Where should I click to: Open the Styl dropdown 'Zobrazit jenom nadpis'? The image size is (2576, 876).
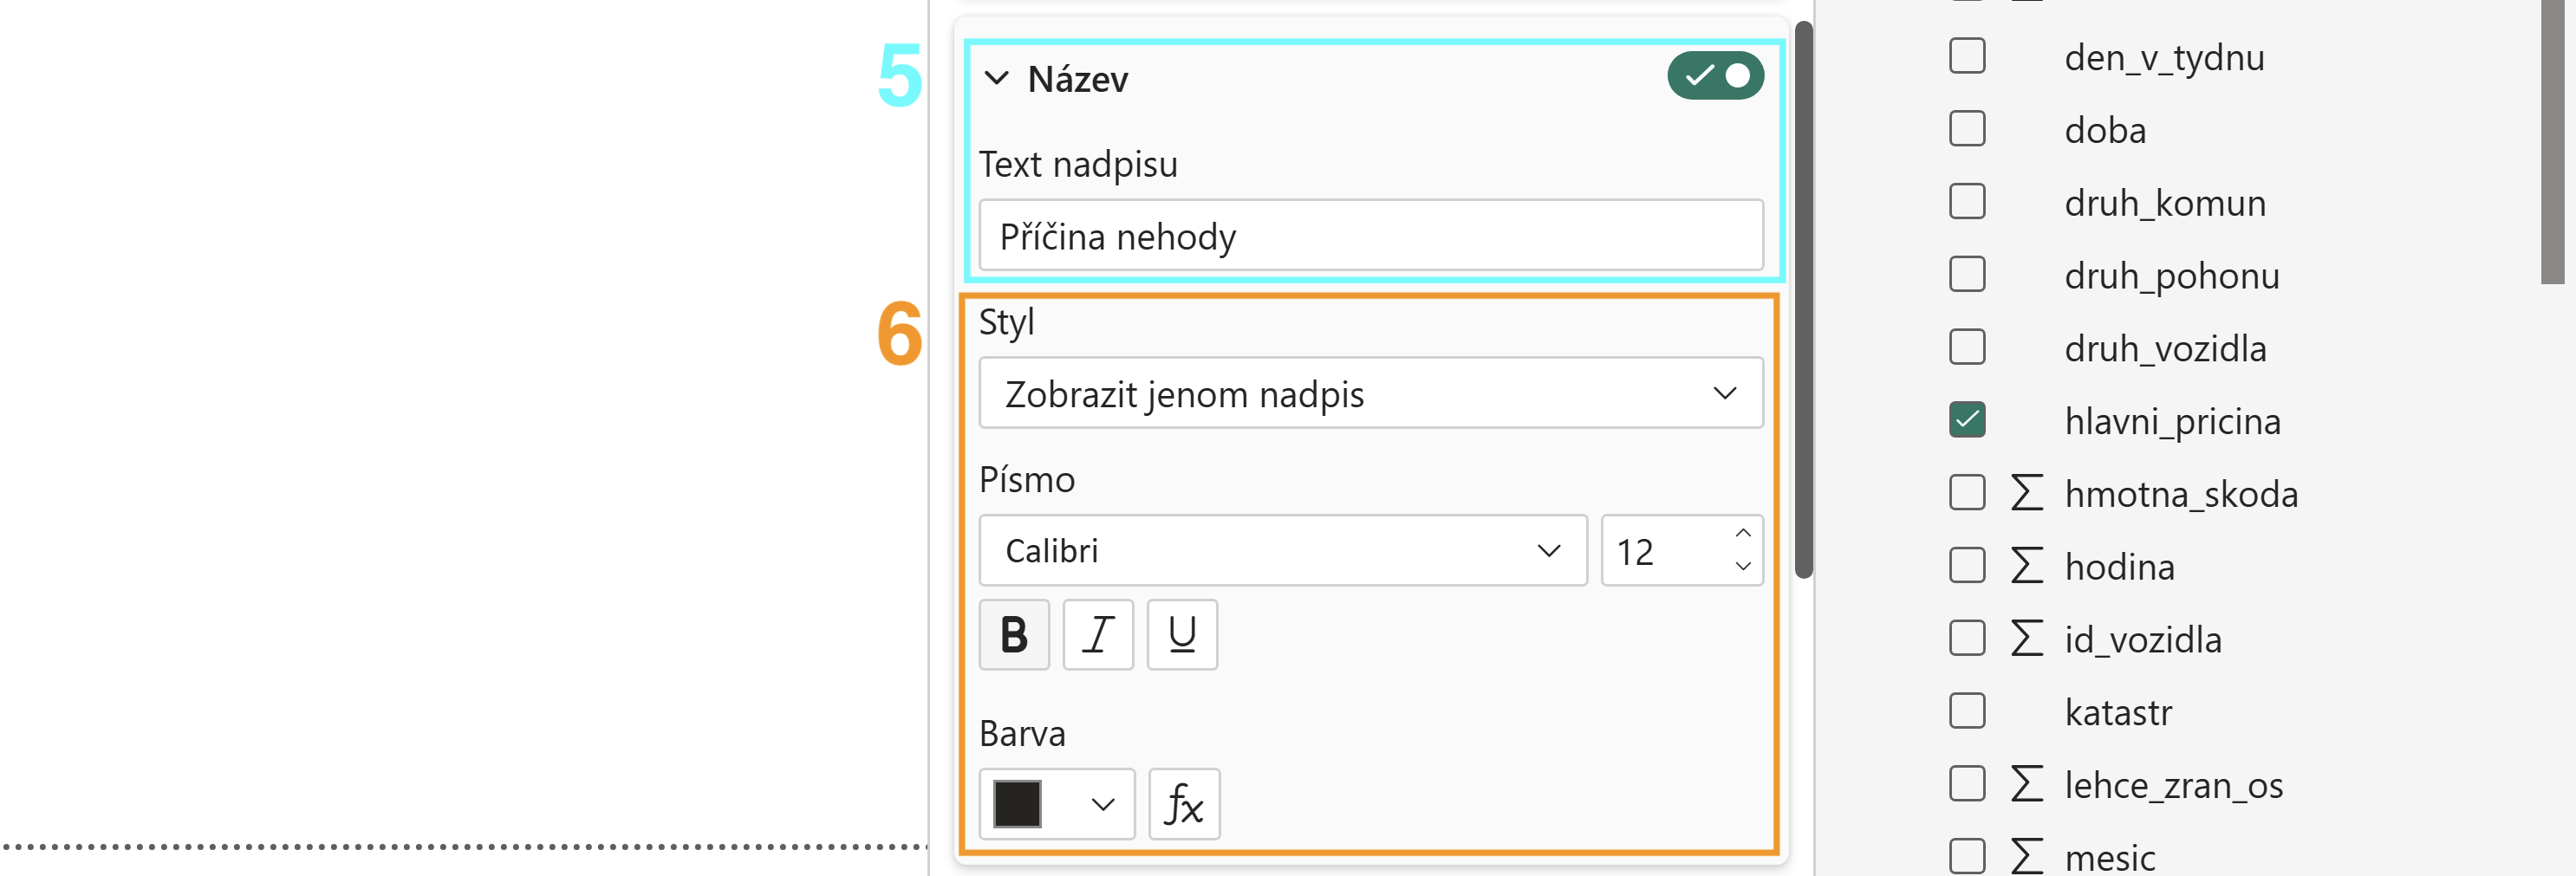[1371, 393]
